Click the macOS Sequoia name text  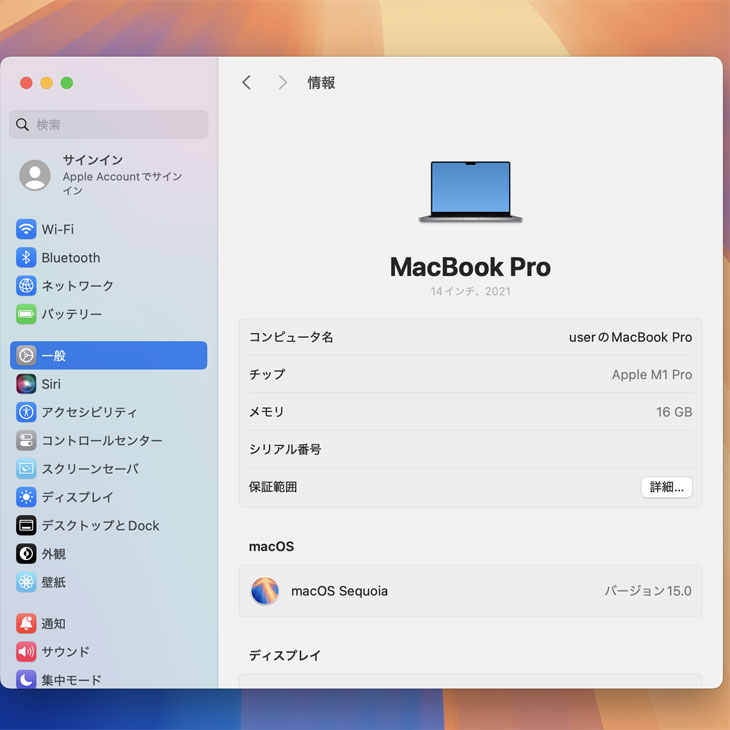(339, 591)
